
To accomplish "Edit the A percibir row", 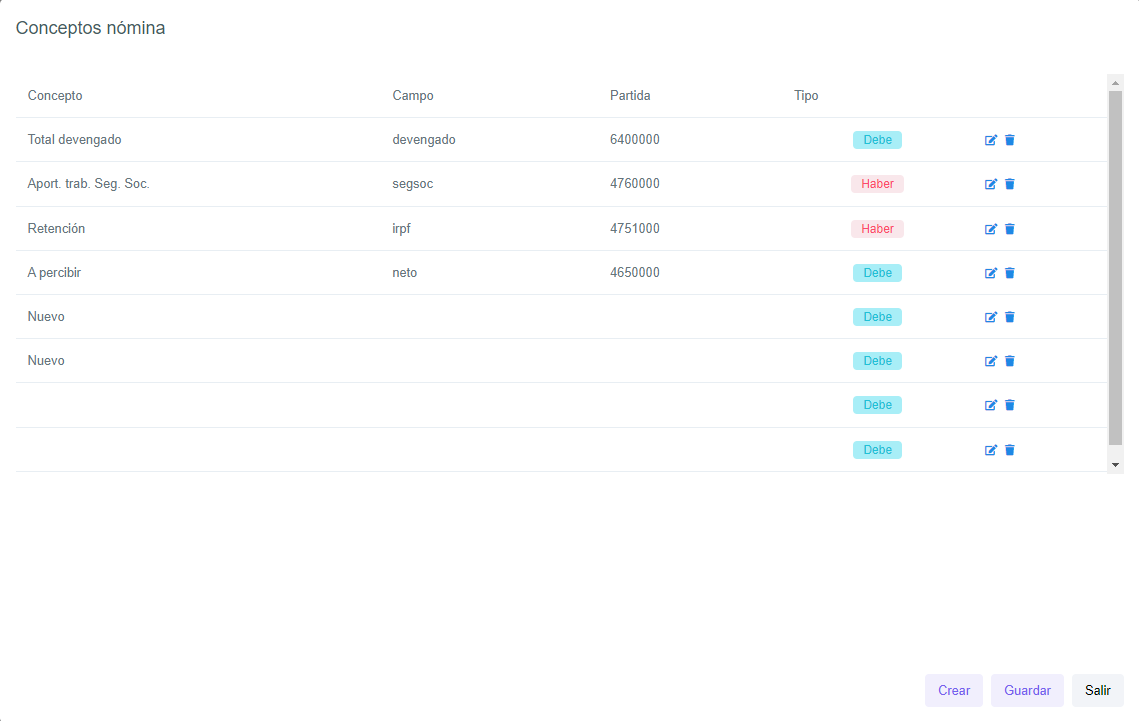I will [991, 273].
